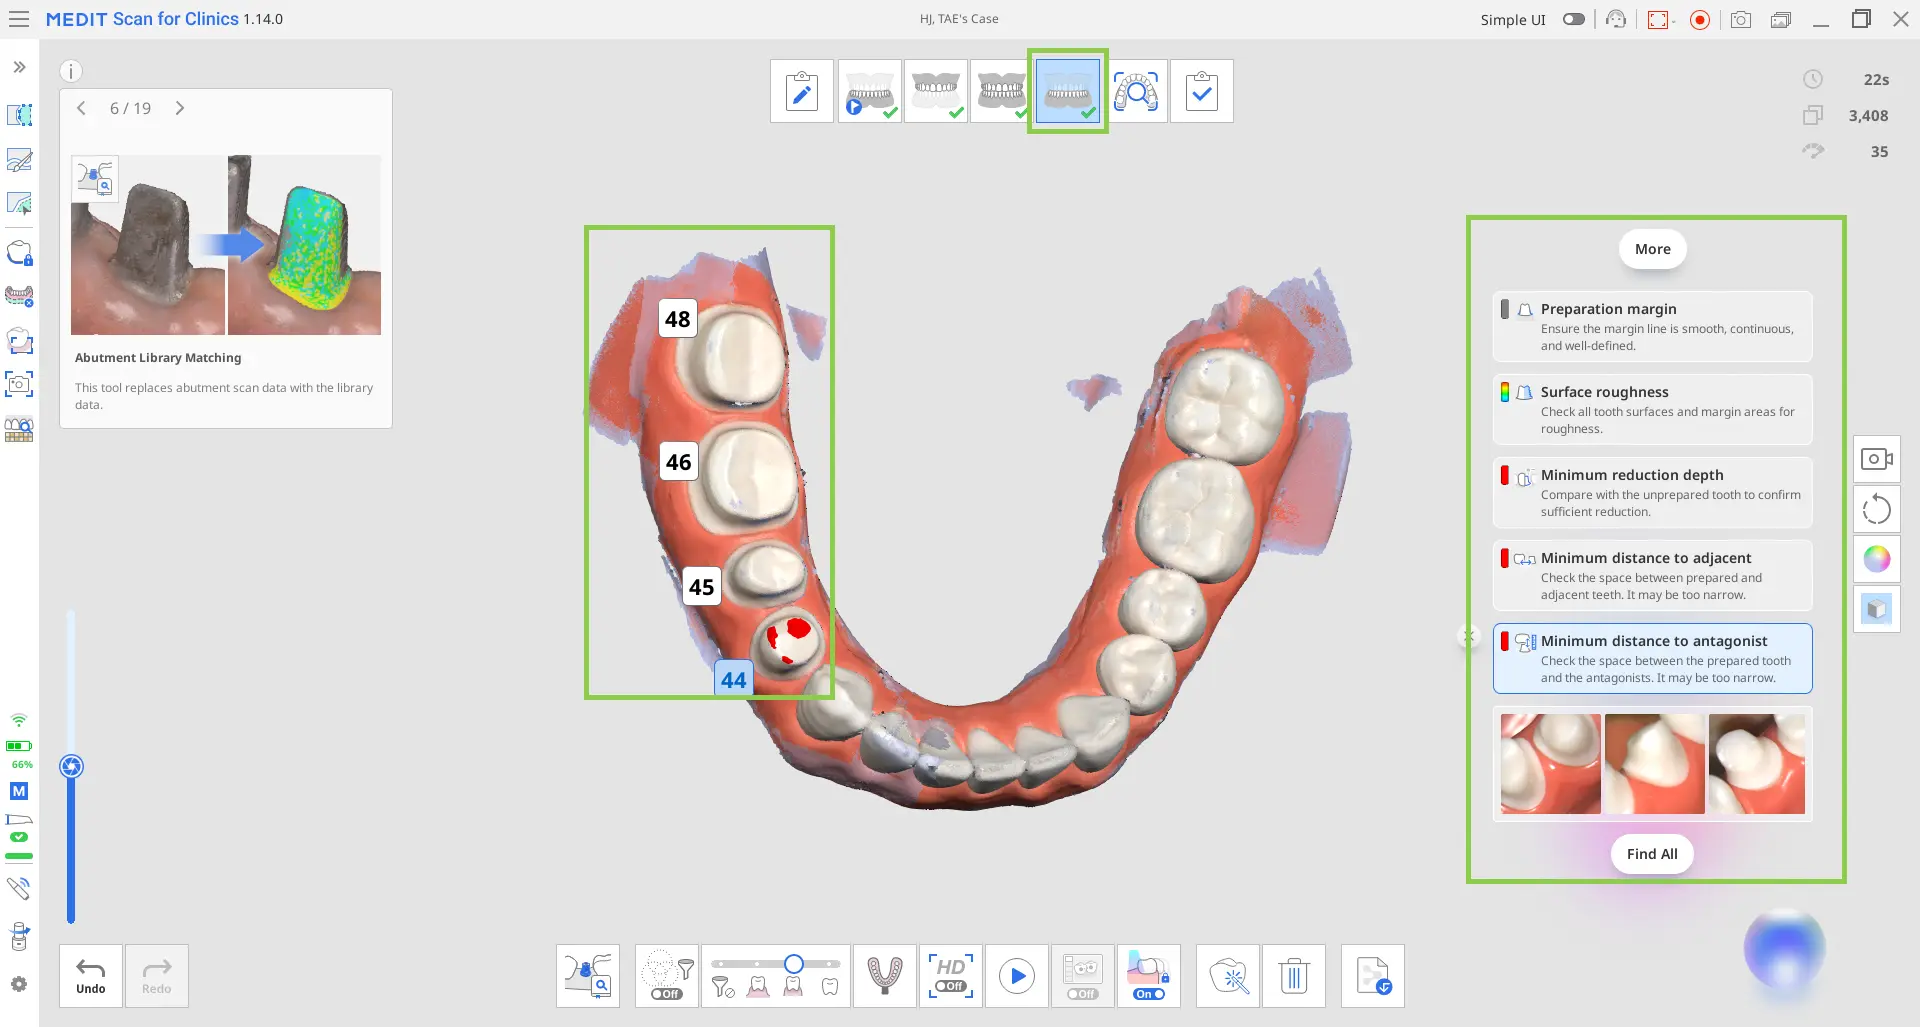The image size is (1920, 1027).
Task: Click highlighted tooth label 44
Action: (733, 679)
